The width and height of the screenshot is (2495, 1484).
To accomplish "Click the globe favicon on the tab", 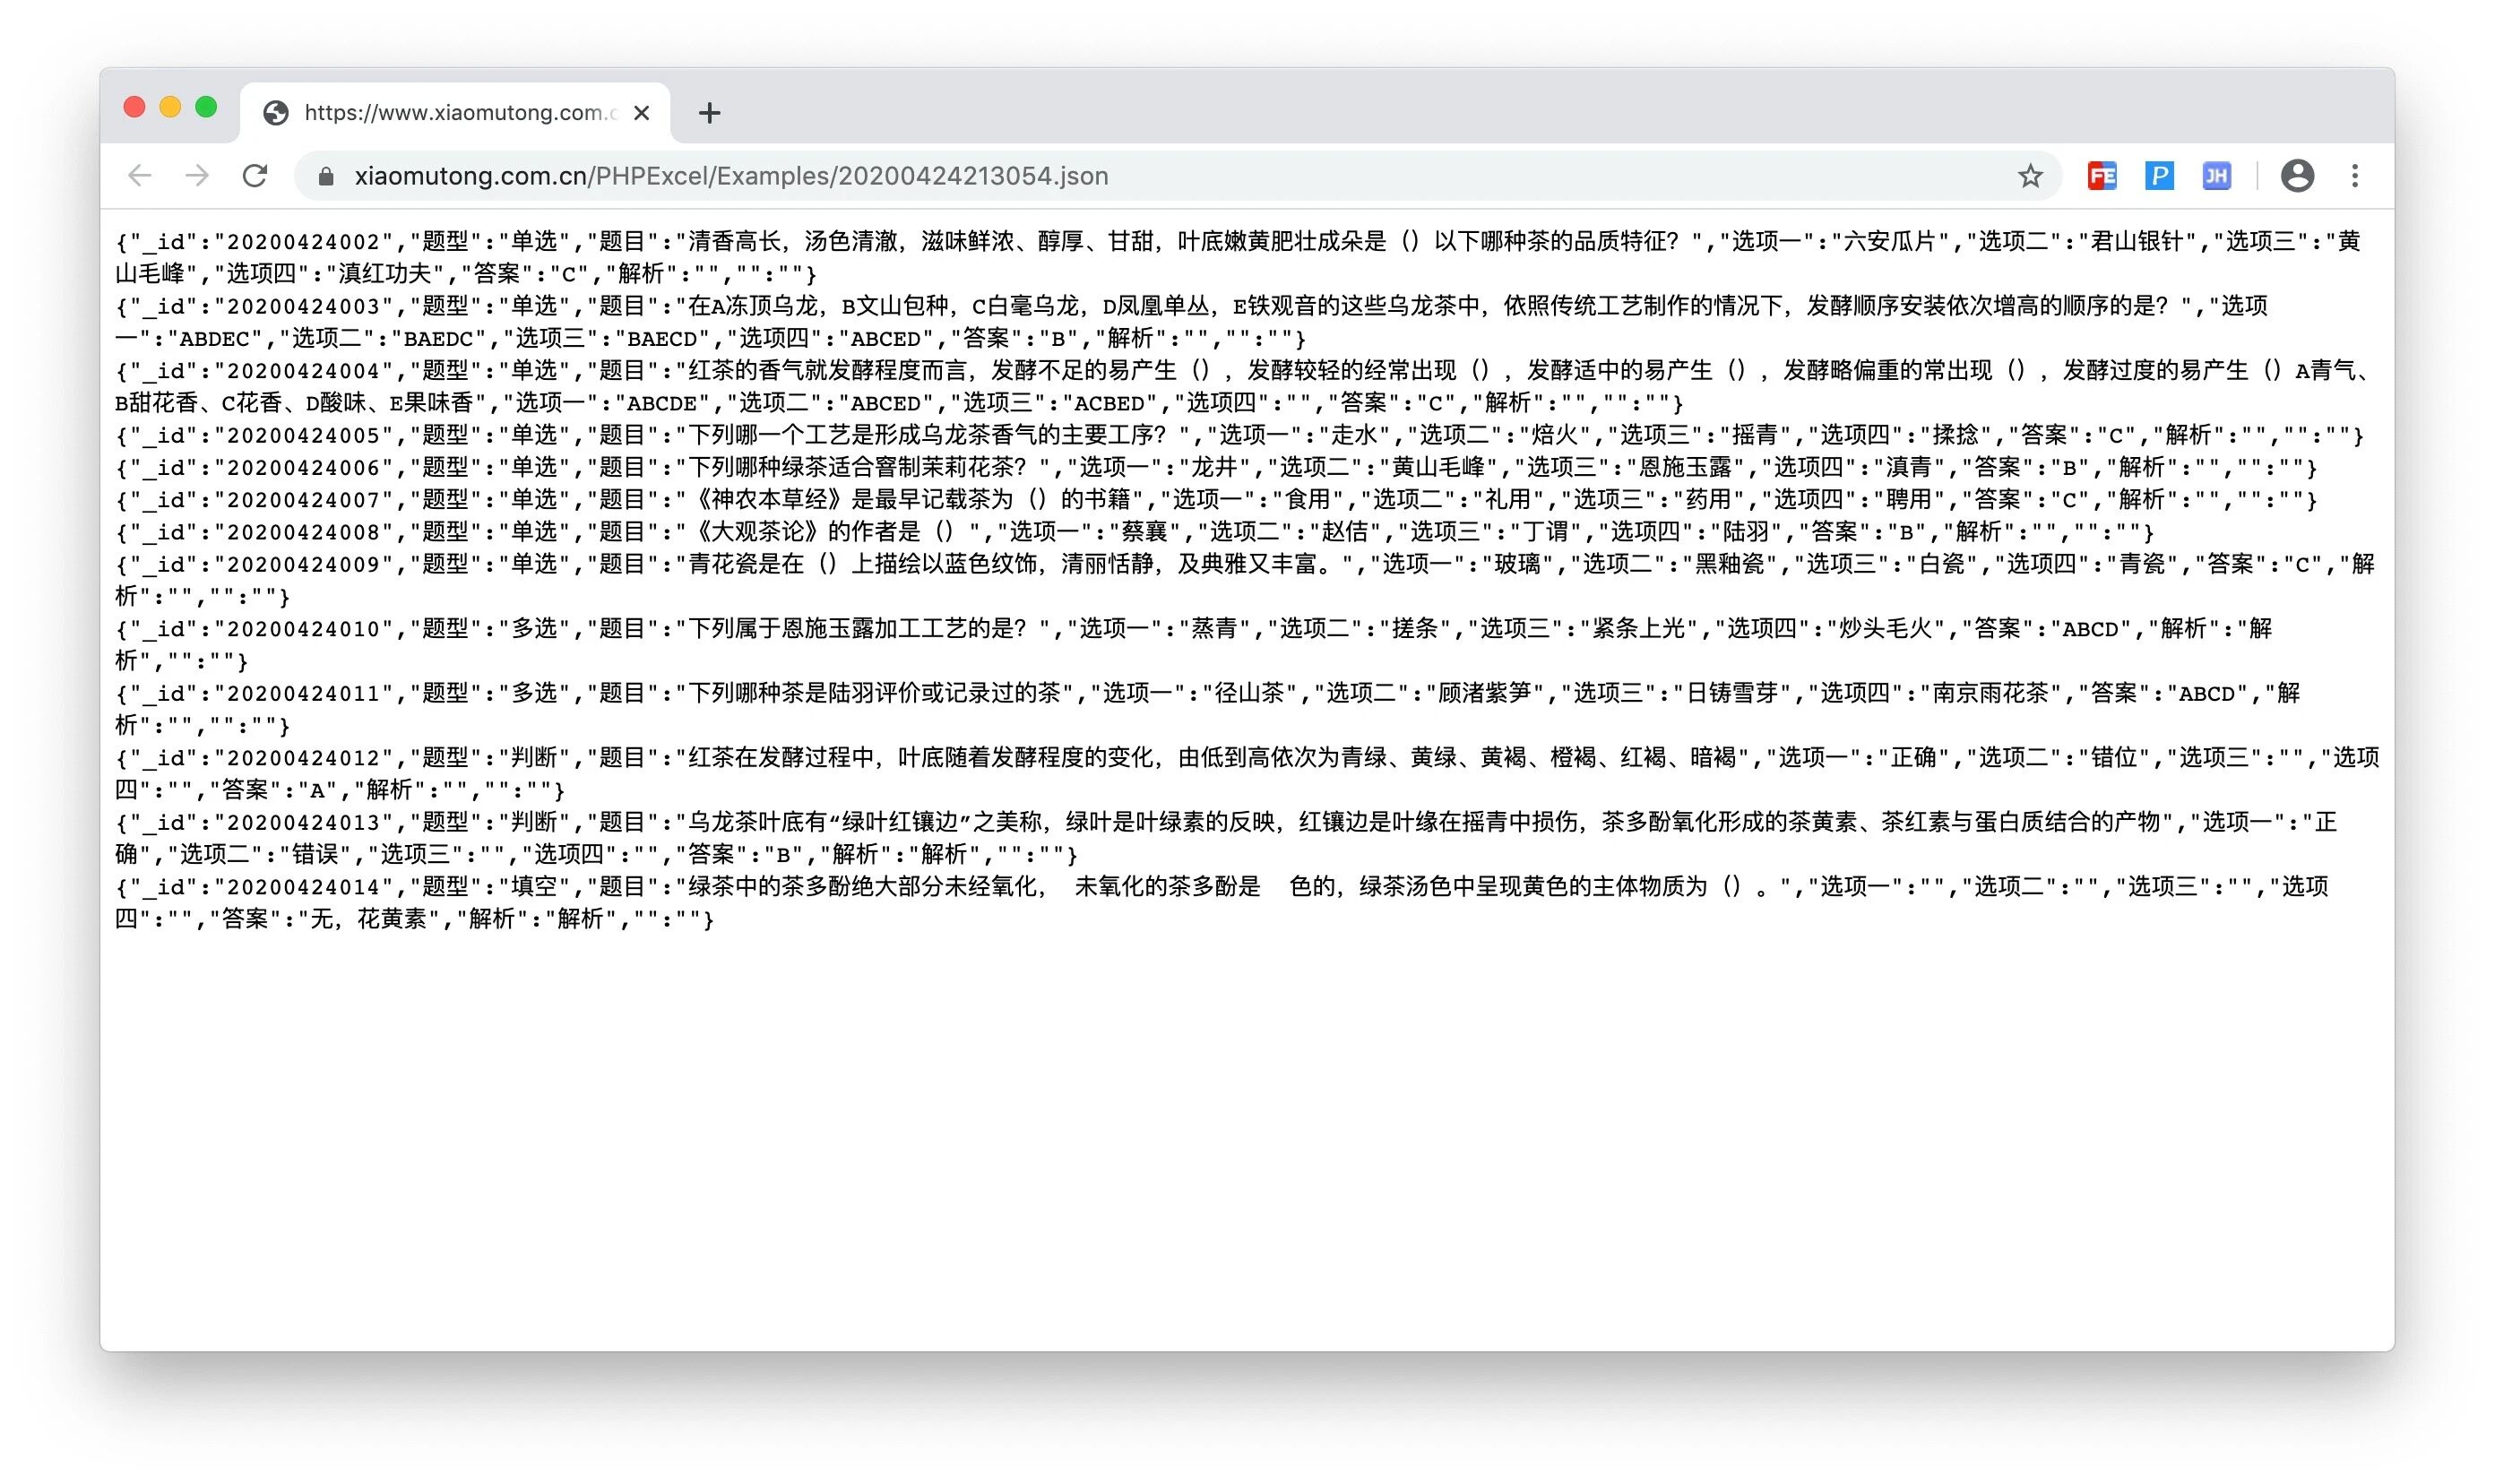I will [276, 113].
